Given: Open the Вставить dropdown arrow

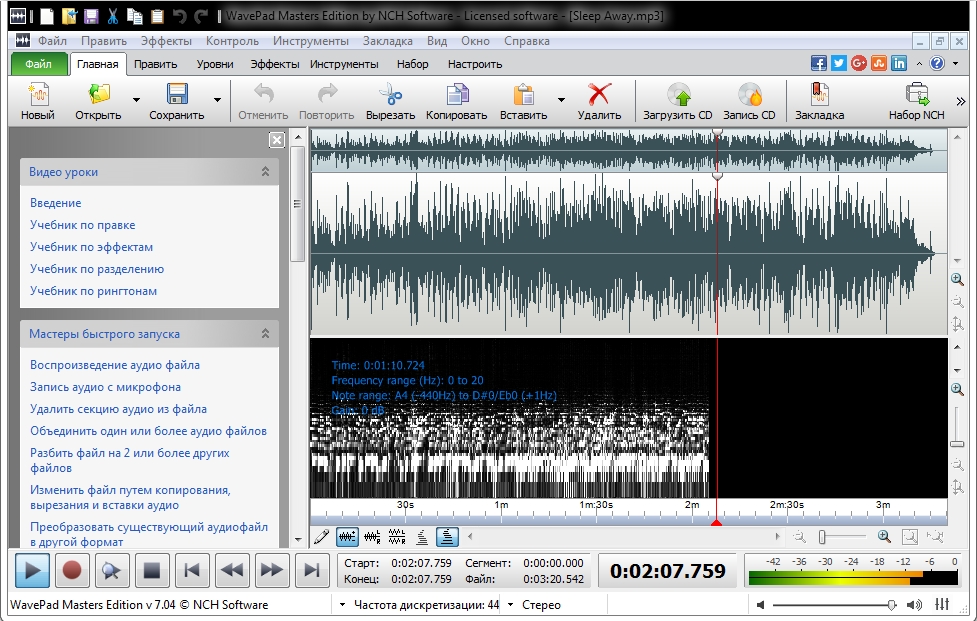Looking at the screenshot, I should (561, 100).
